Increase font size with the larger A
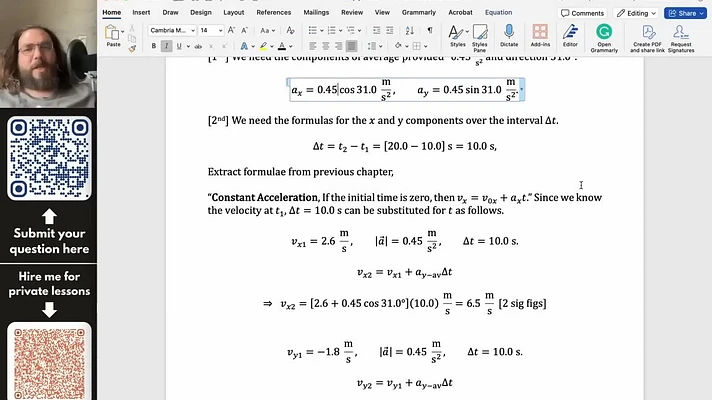Viewport: 712px width, 400px height. 231,30
